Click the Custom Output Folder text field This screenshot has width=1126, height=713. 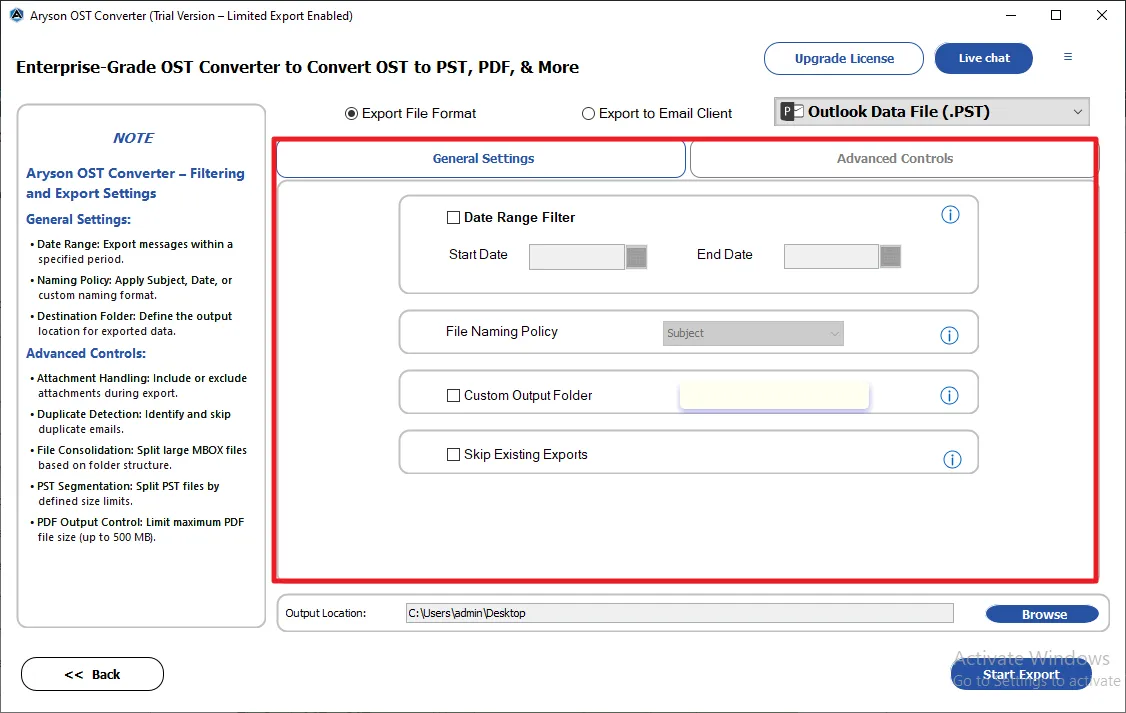point(774,396)
